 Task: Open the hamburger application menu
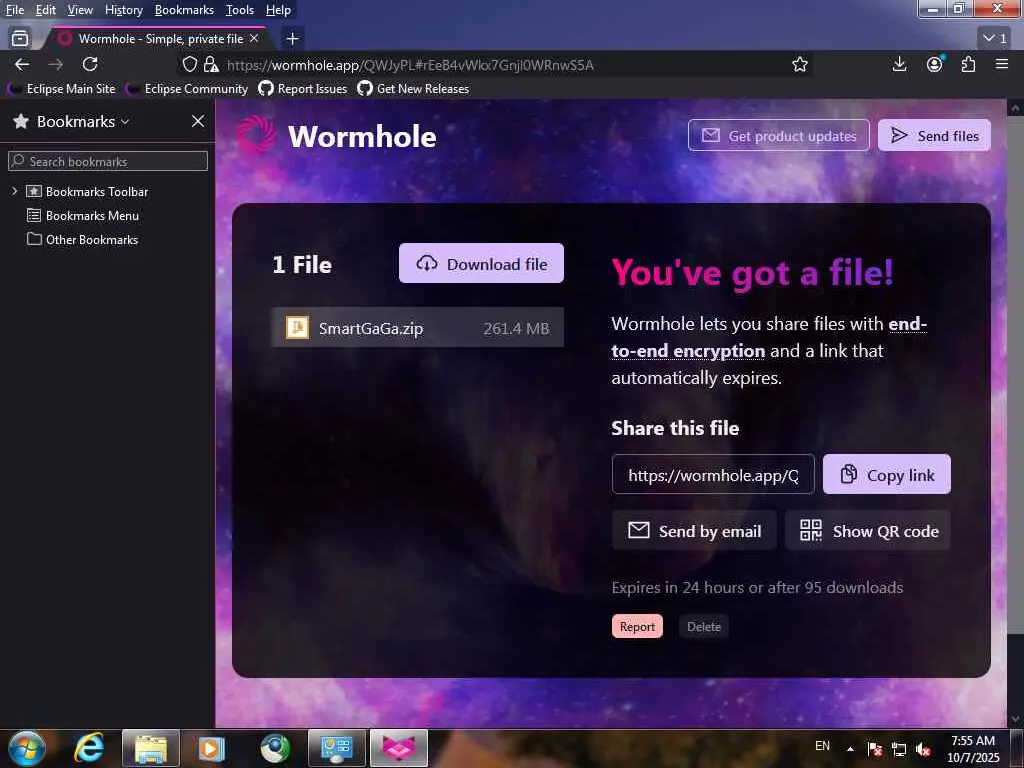(x=1002, y=64)
